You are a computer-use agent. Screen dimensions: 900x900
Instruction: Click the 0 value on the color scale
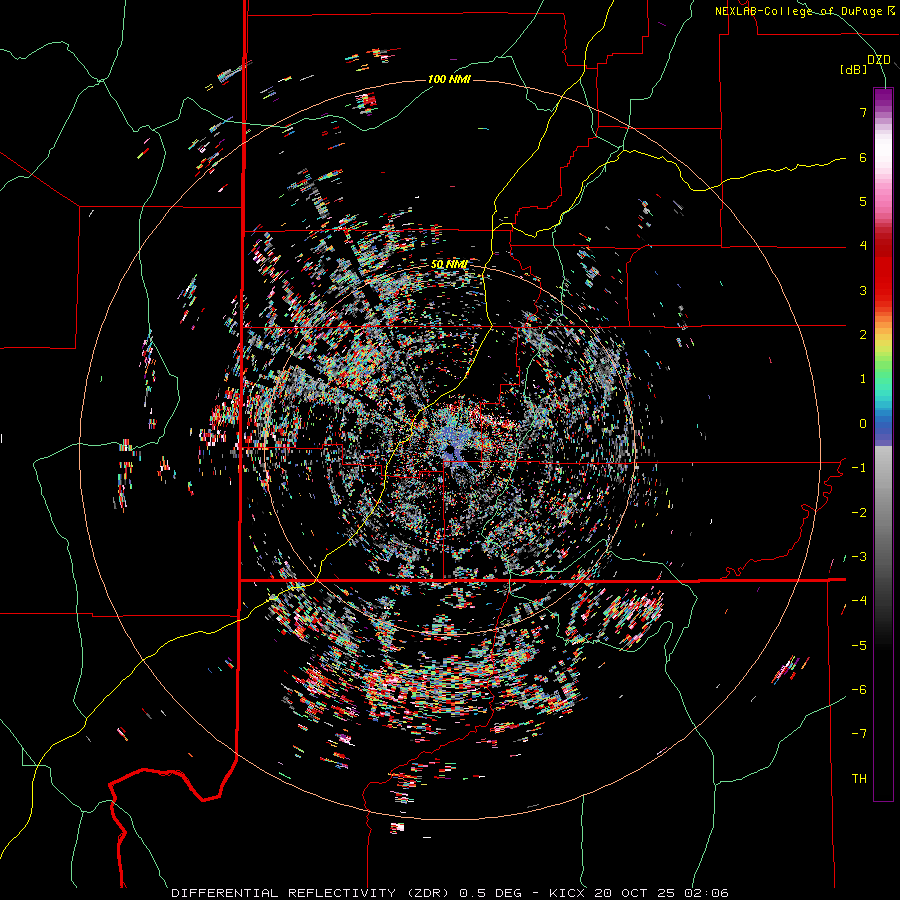[x=863, y=424]
